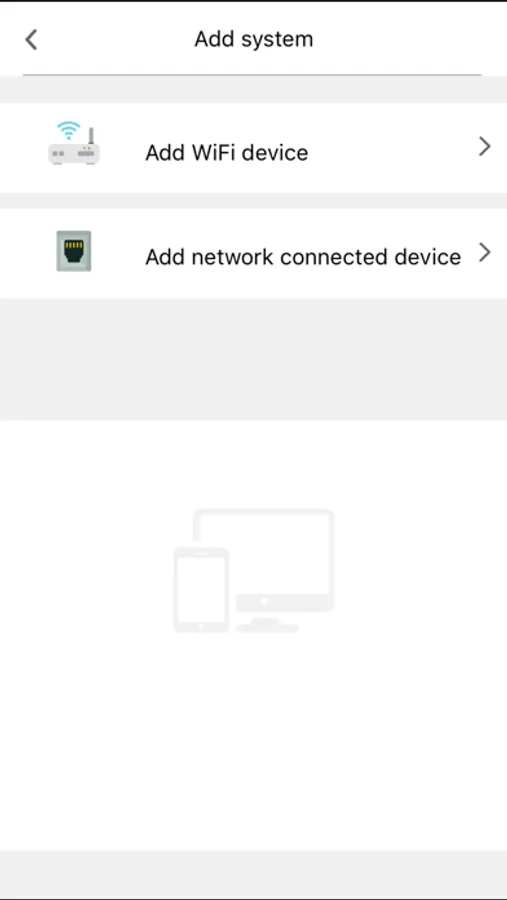Viewport: 507px width, 900px height.
Task: Tap the gray strip between the two rows
Action: 253,201
